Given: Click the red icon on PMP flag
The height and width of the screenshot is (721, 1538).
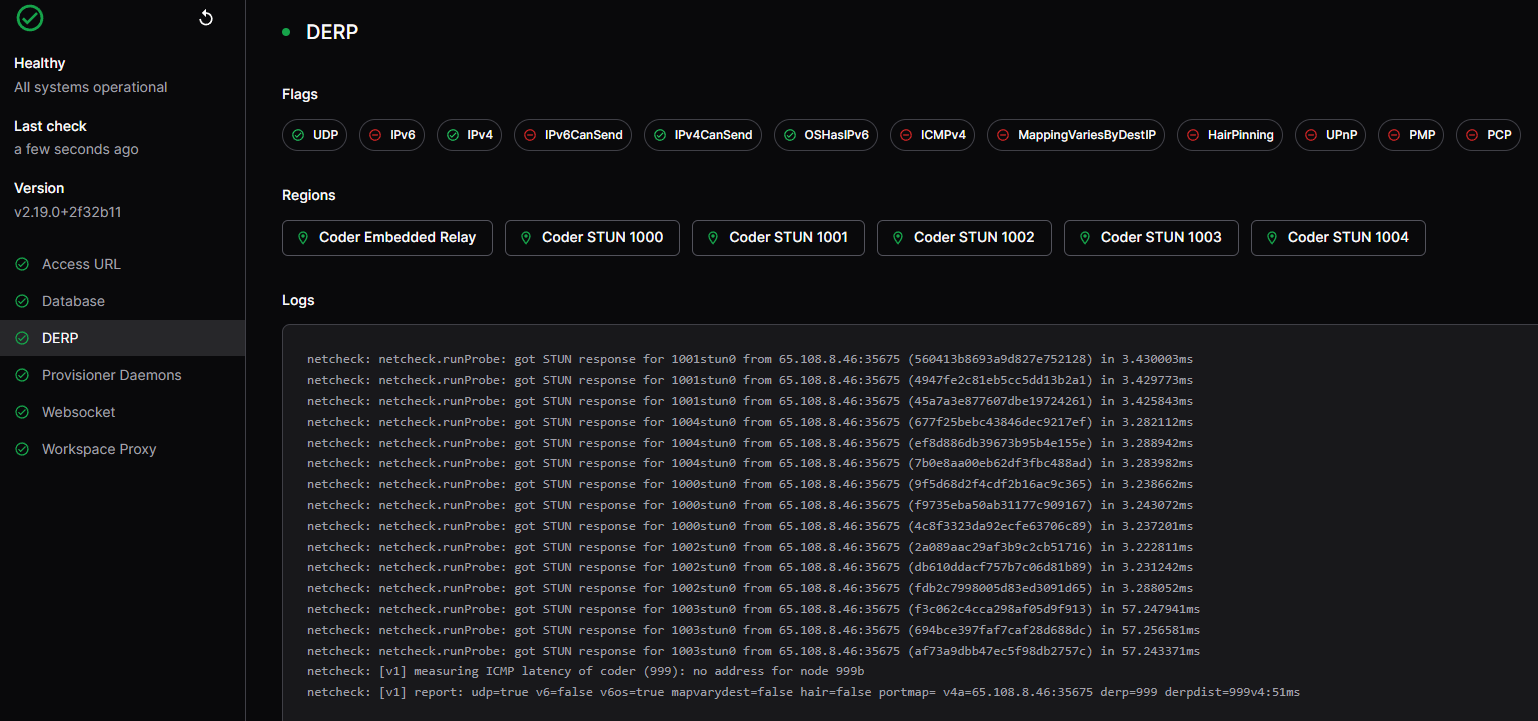Looking at the screenshot, I should (1394, 135).
